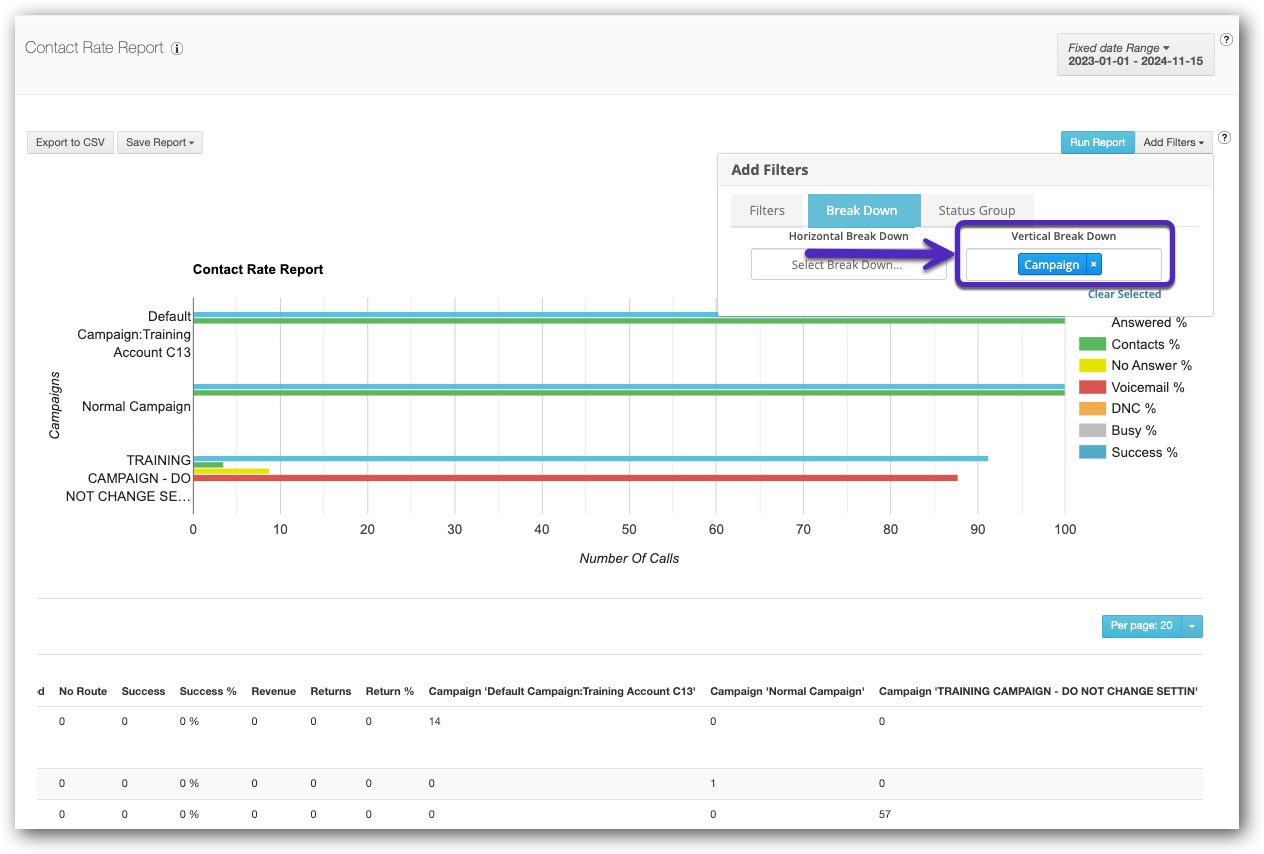Remove the Campaign tag with its x icon
The height and width of the screenshot is (854, 1264).
[x=1094, y=265]
